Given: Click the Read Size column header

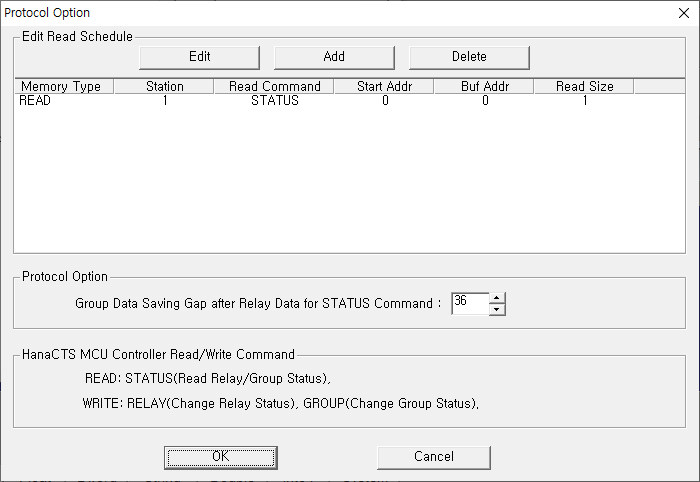Looking at the screenshot, I should 584,86.
